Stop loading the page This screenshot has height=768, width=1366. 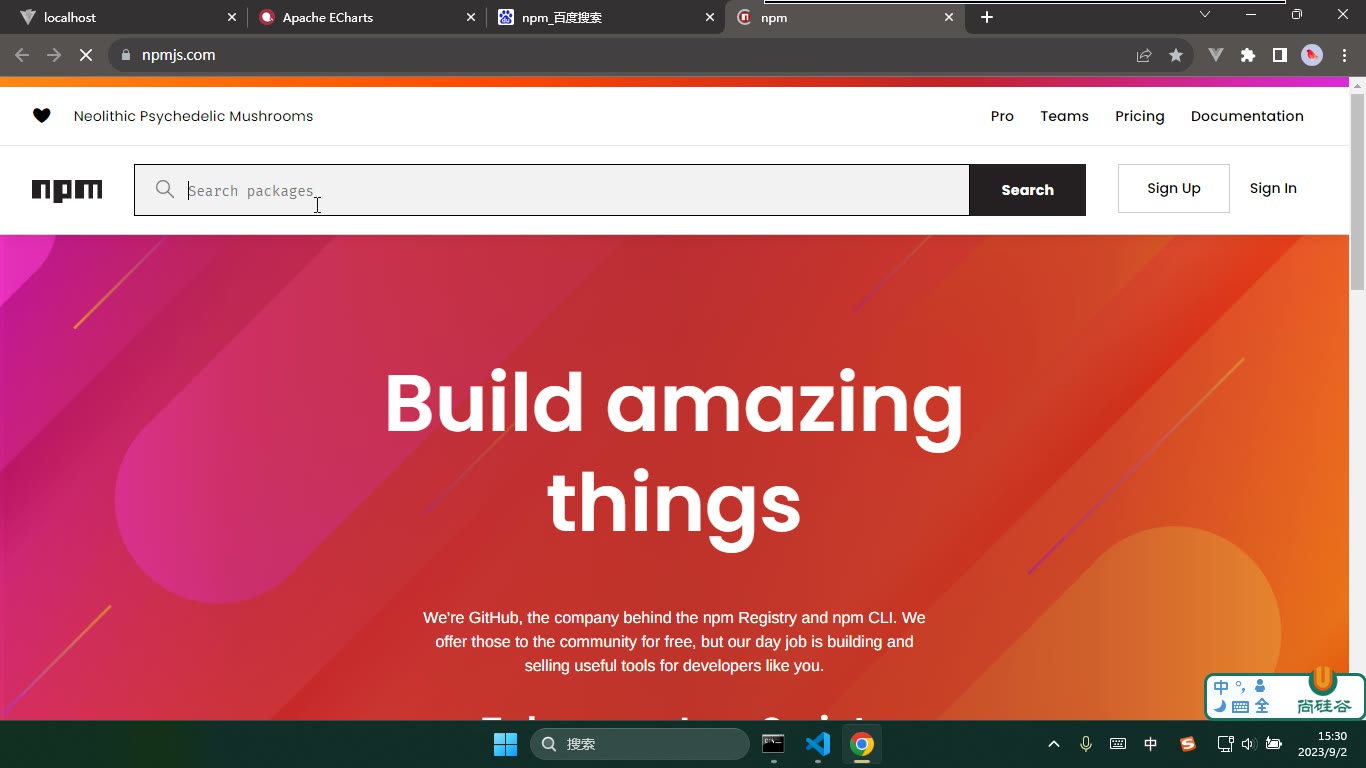click(86, 55)
